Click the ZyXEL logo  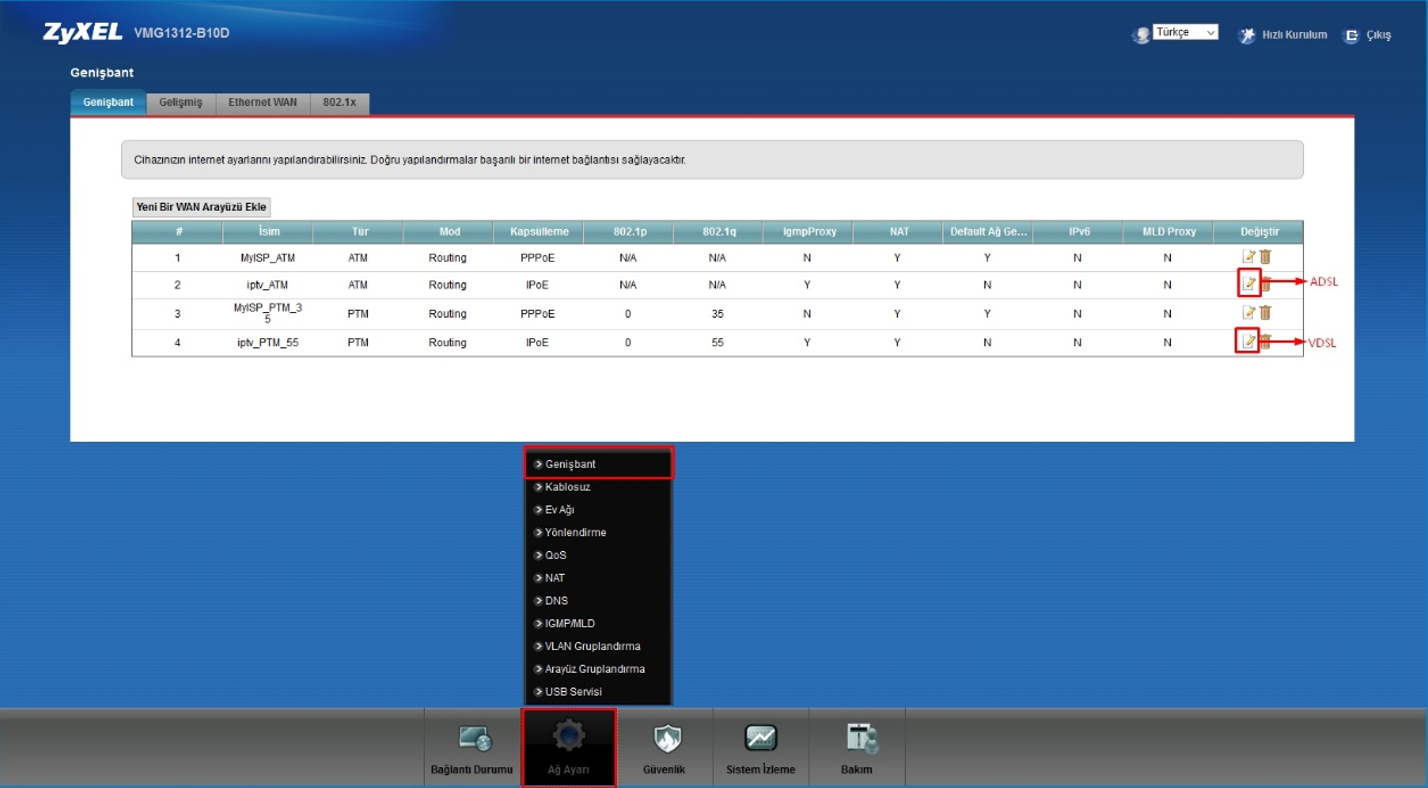click(82, 32)
